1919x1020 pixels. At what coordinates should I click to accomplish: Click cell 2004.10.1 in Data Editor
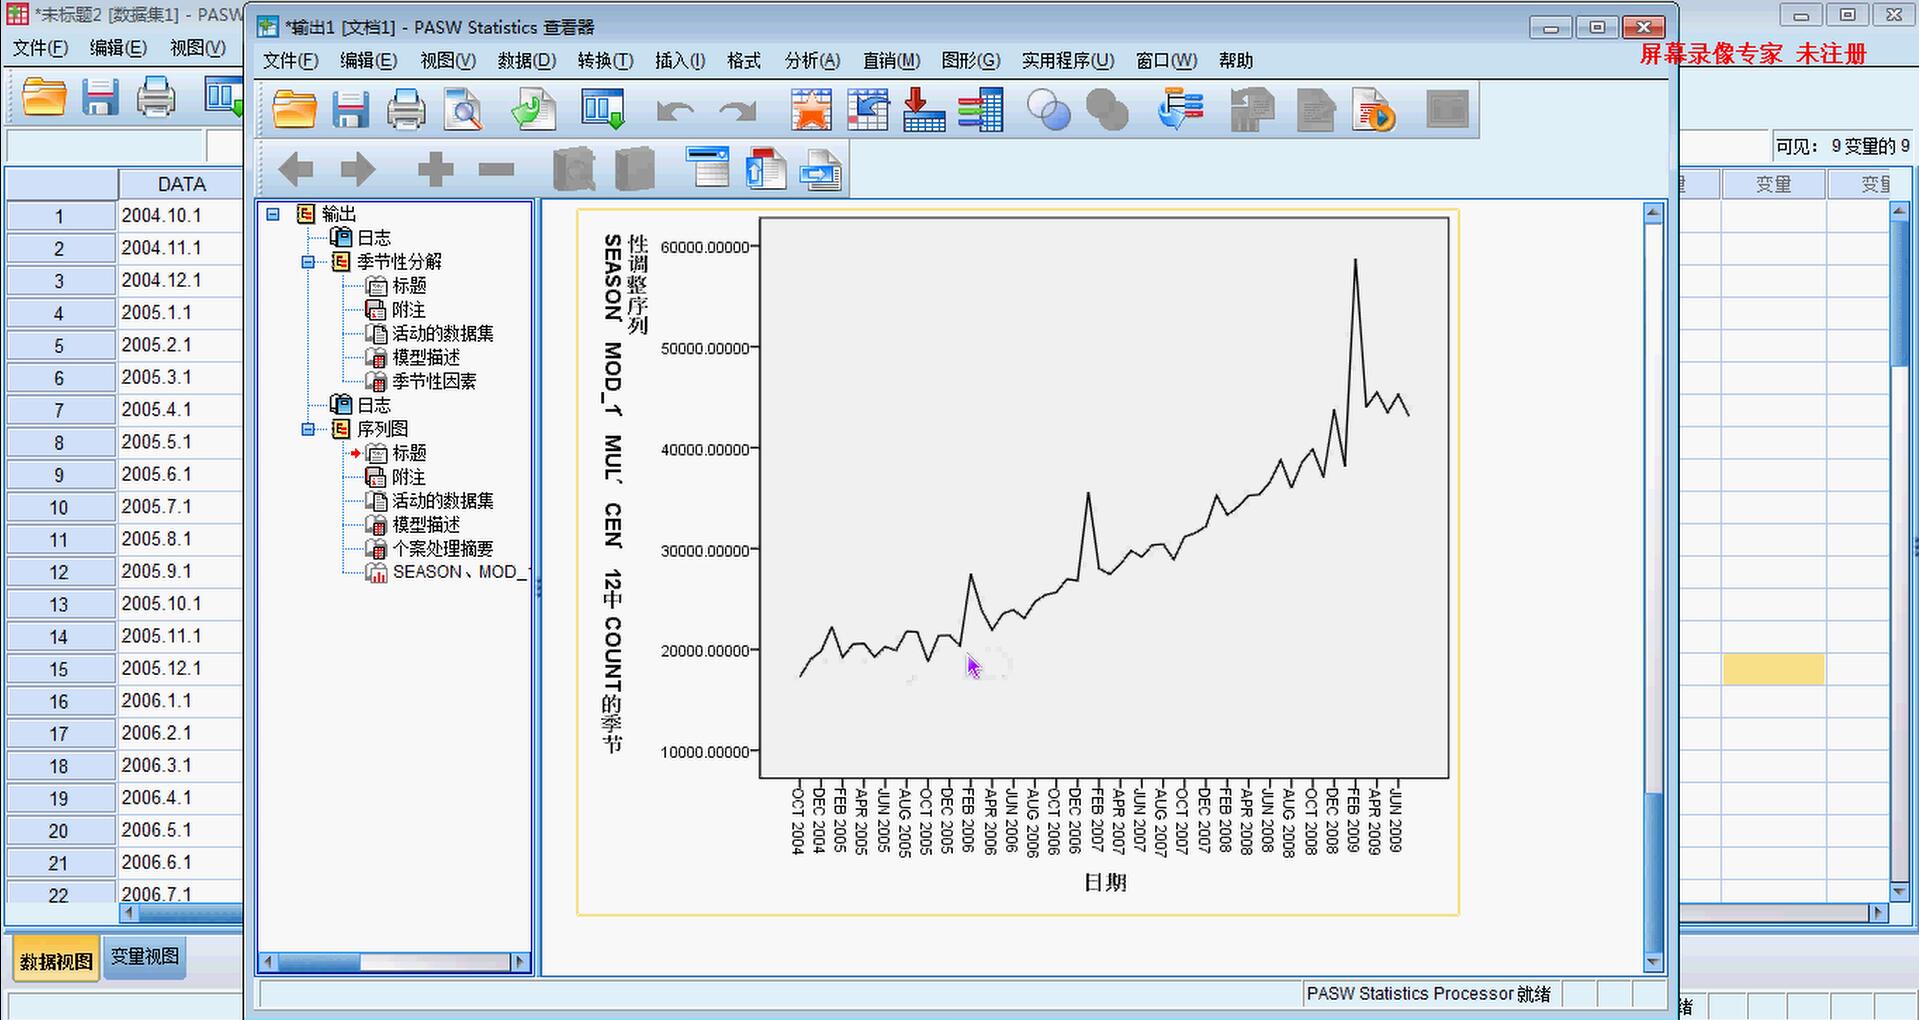tap(181, 215)
